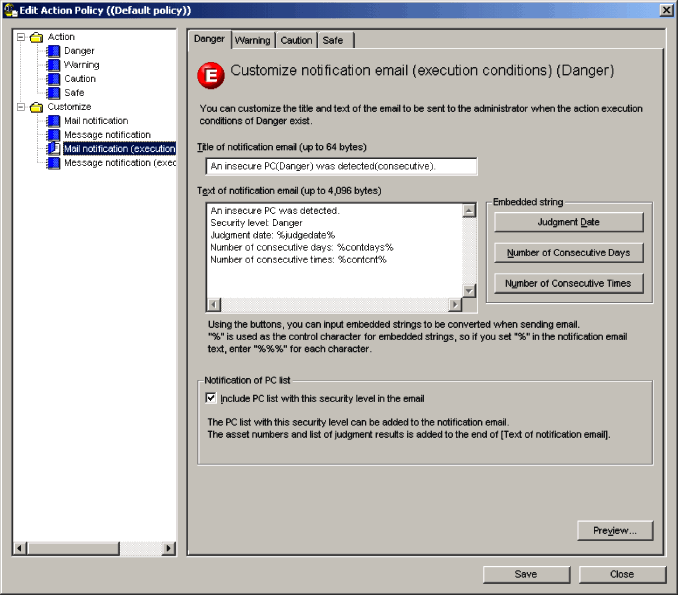Toggle Include PC list in the email
This screenshot has height=595, width=678.
(211, 398)
